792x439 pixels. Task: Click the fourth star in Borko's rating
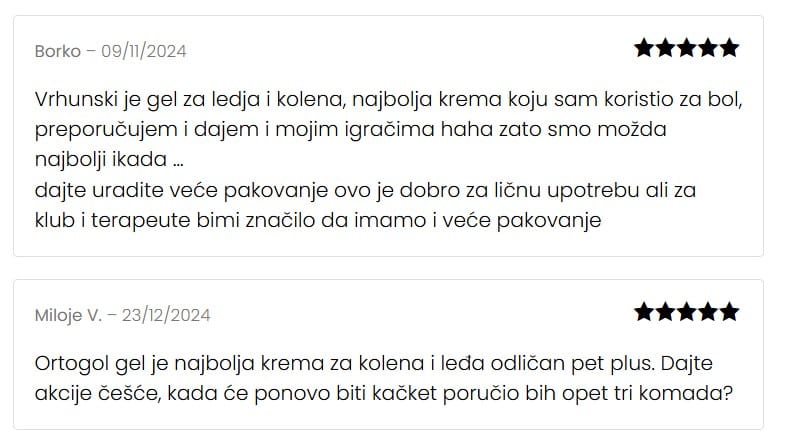click(708, 48)
